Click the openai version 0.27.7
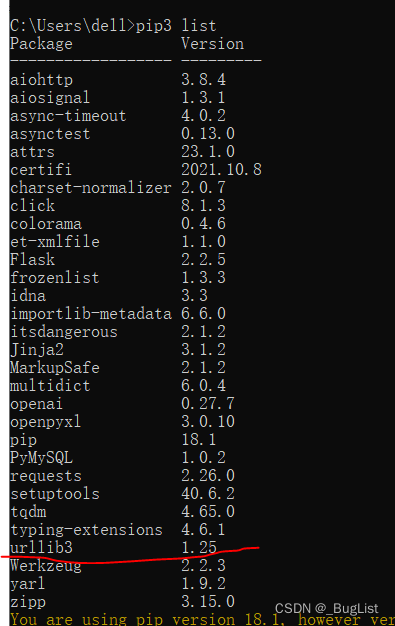The image size is (395, 626). [208, 403]
